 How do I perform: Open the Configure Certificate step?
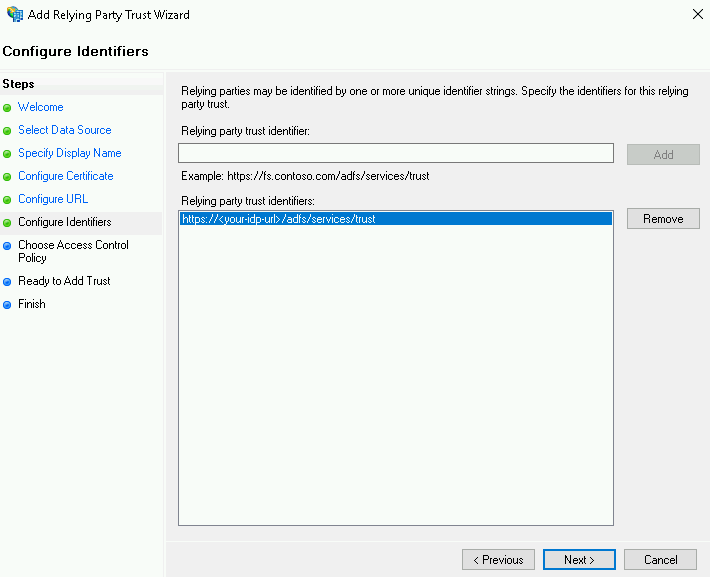pyautogui.click(x=65, y=176)
